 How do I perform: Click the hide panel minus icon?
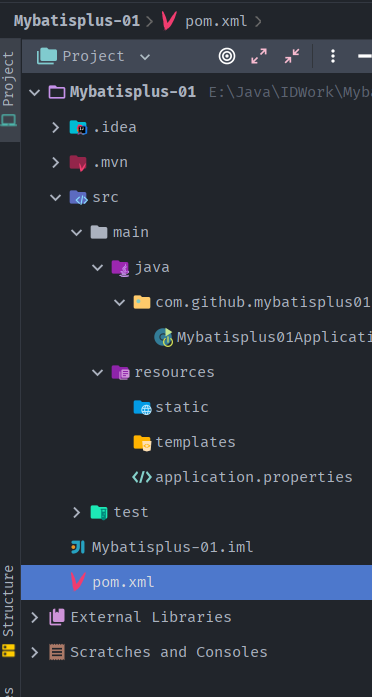pos(365,56)
